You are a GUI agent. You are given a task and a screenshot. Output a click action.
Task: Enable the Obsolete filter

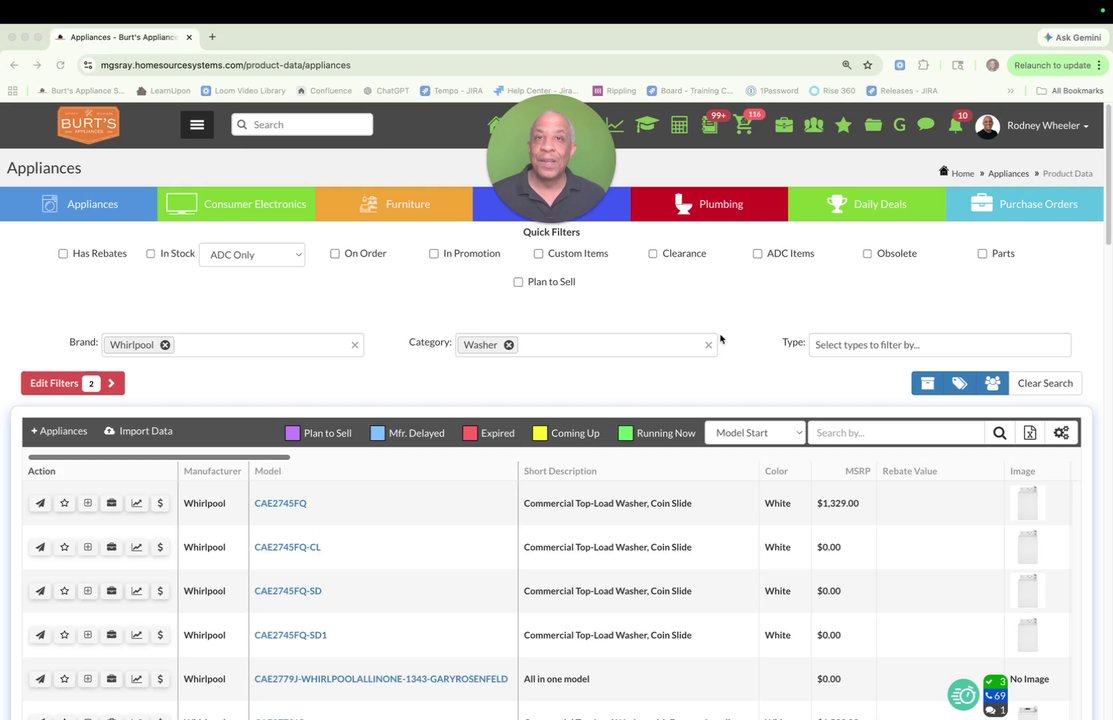tap(867, 253)
